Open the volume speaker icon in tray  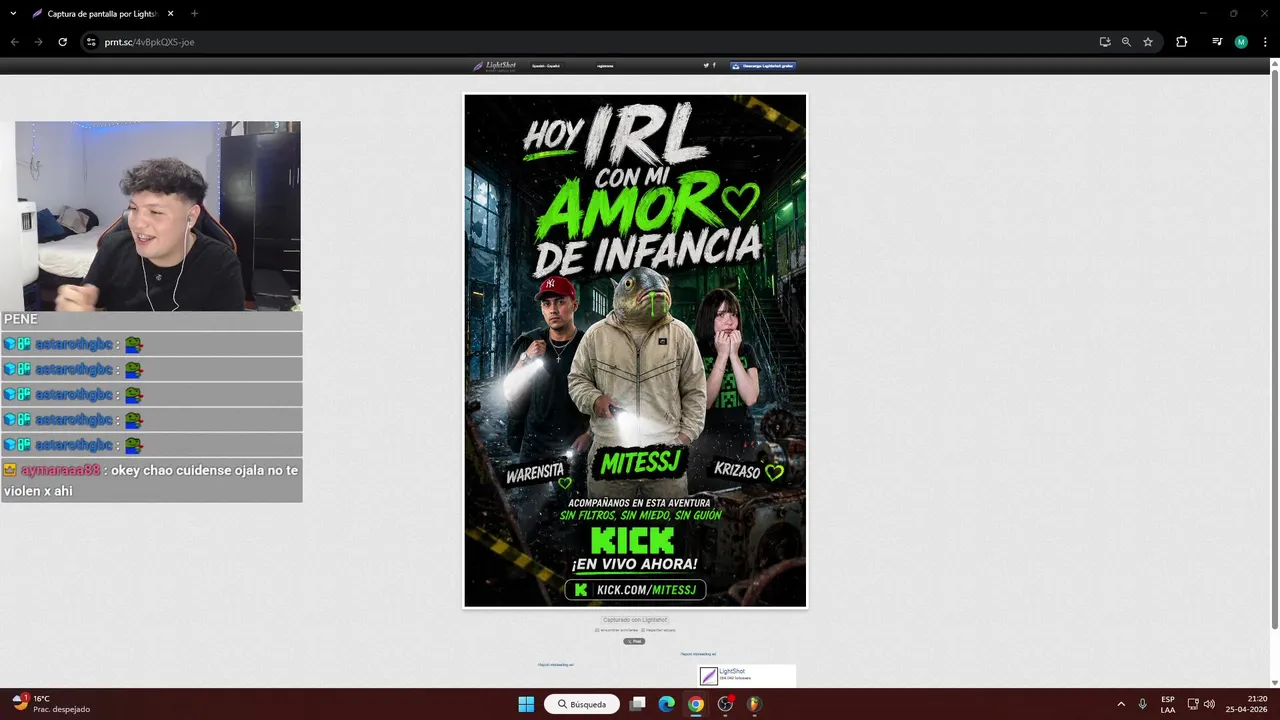1209,704
